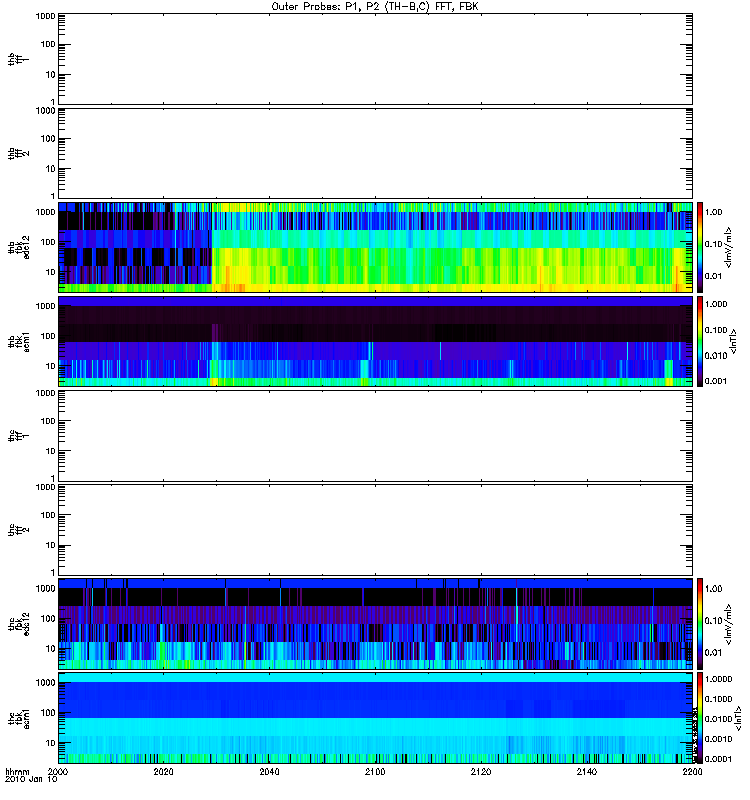Click the 2140 time axis label
This screenshot has width=750, height=800.
587,772
